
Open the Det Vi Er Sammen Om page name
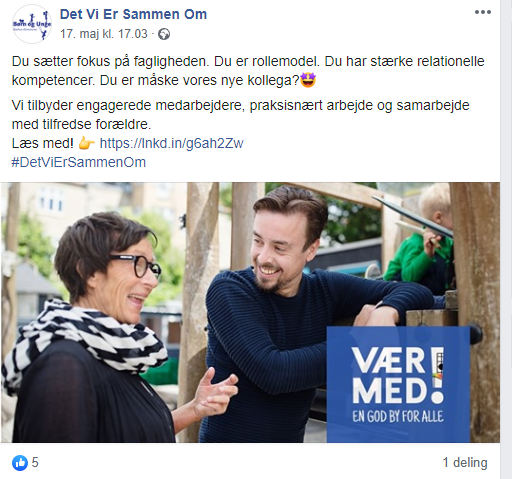click(x=133, y=14)
